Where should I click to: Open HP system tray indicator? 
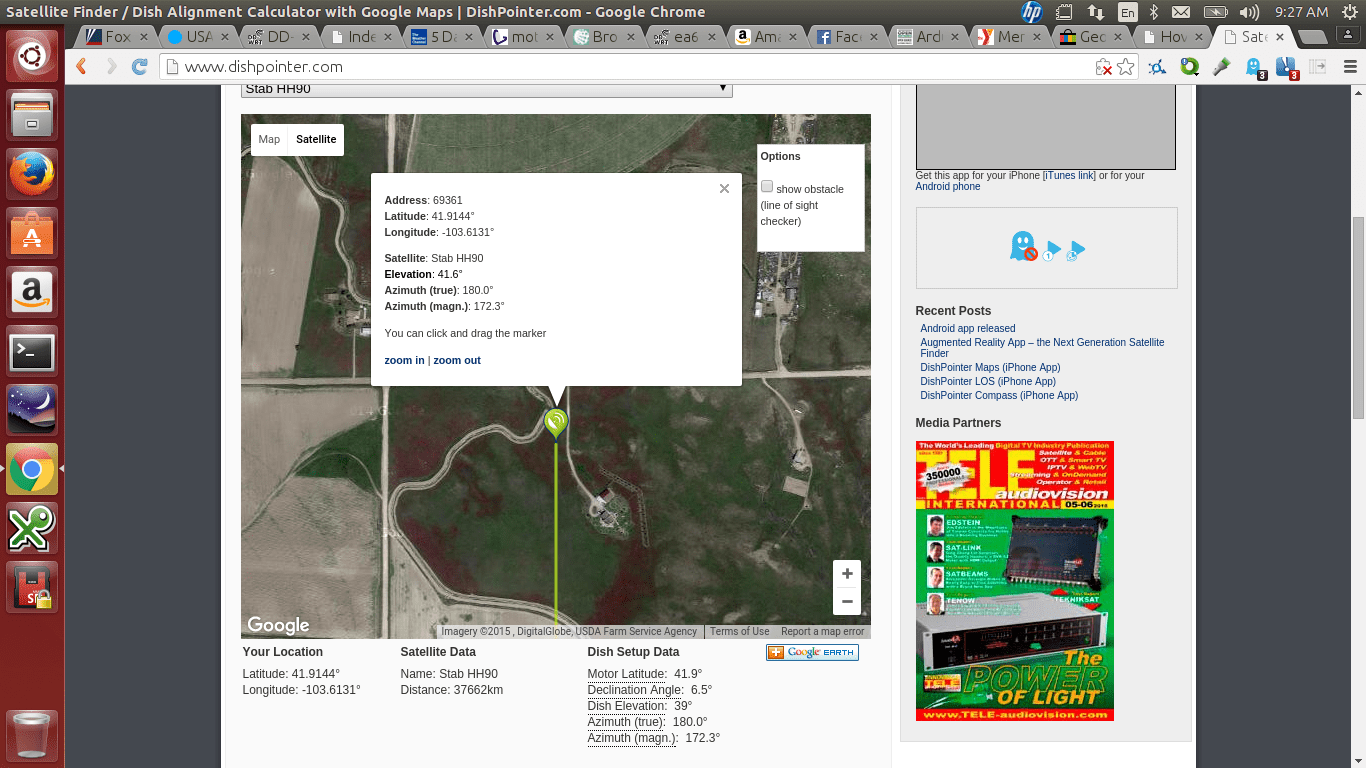coord(1032,12)
